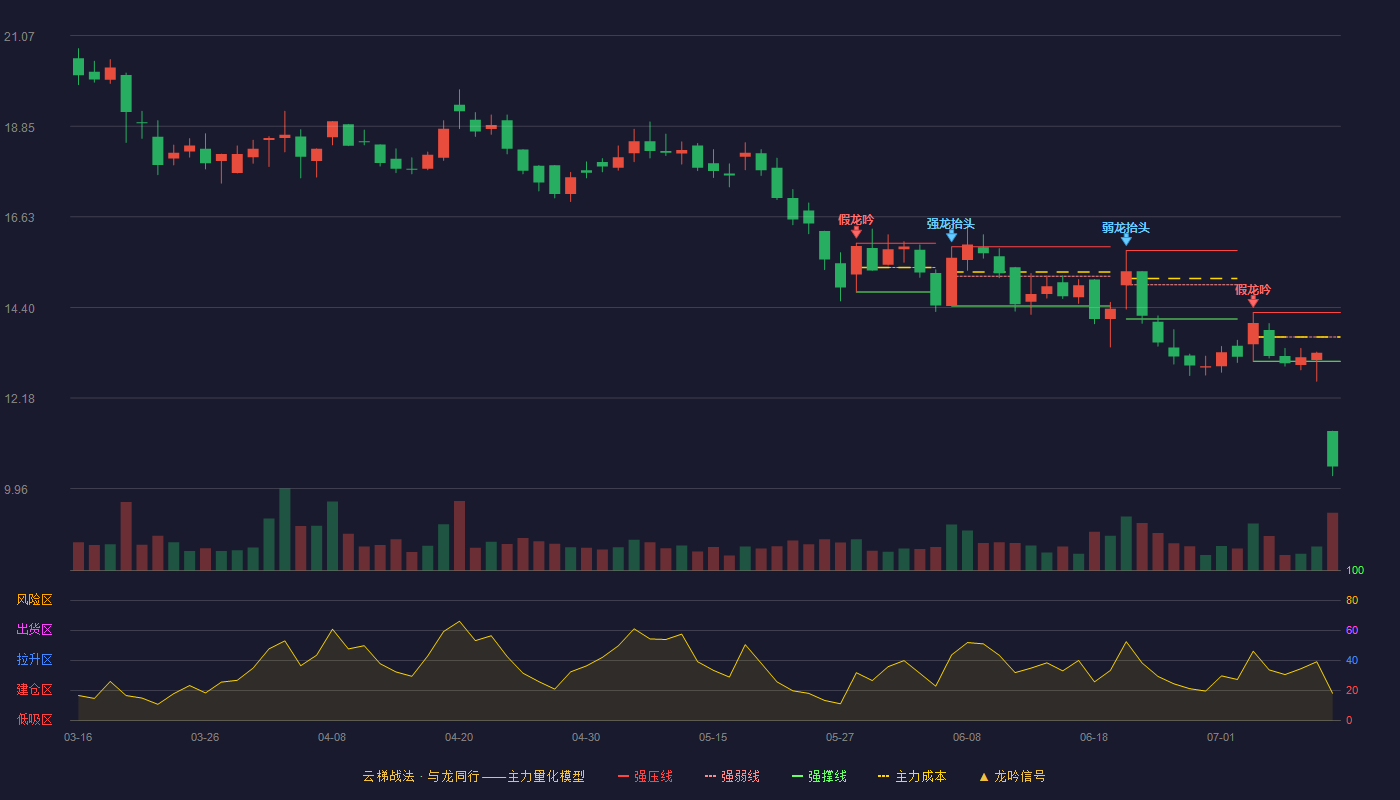Screen dimensions: 1400x800
Task: Click the 风险区 zone label
Action: (34, 600)
